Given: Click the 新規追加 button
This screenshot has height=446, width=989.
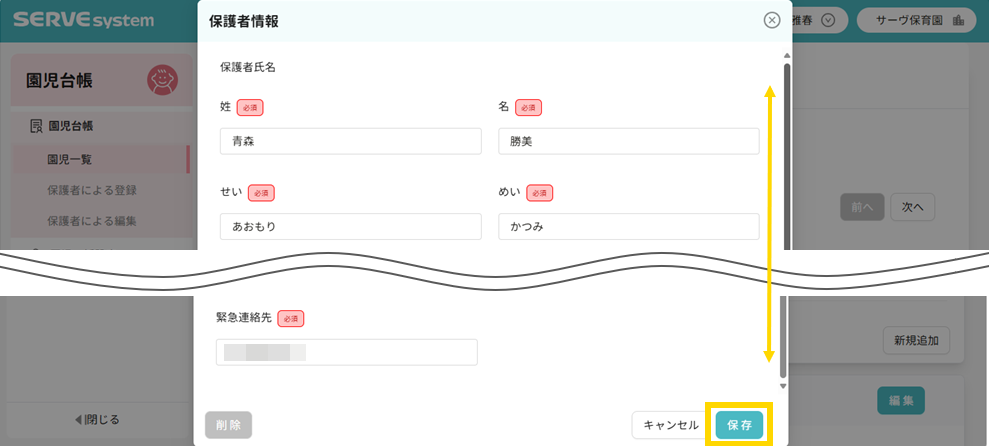Looking at the screenshot, I should 916,340.
